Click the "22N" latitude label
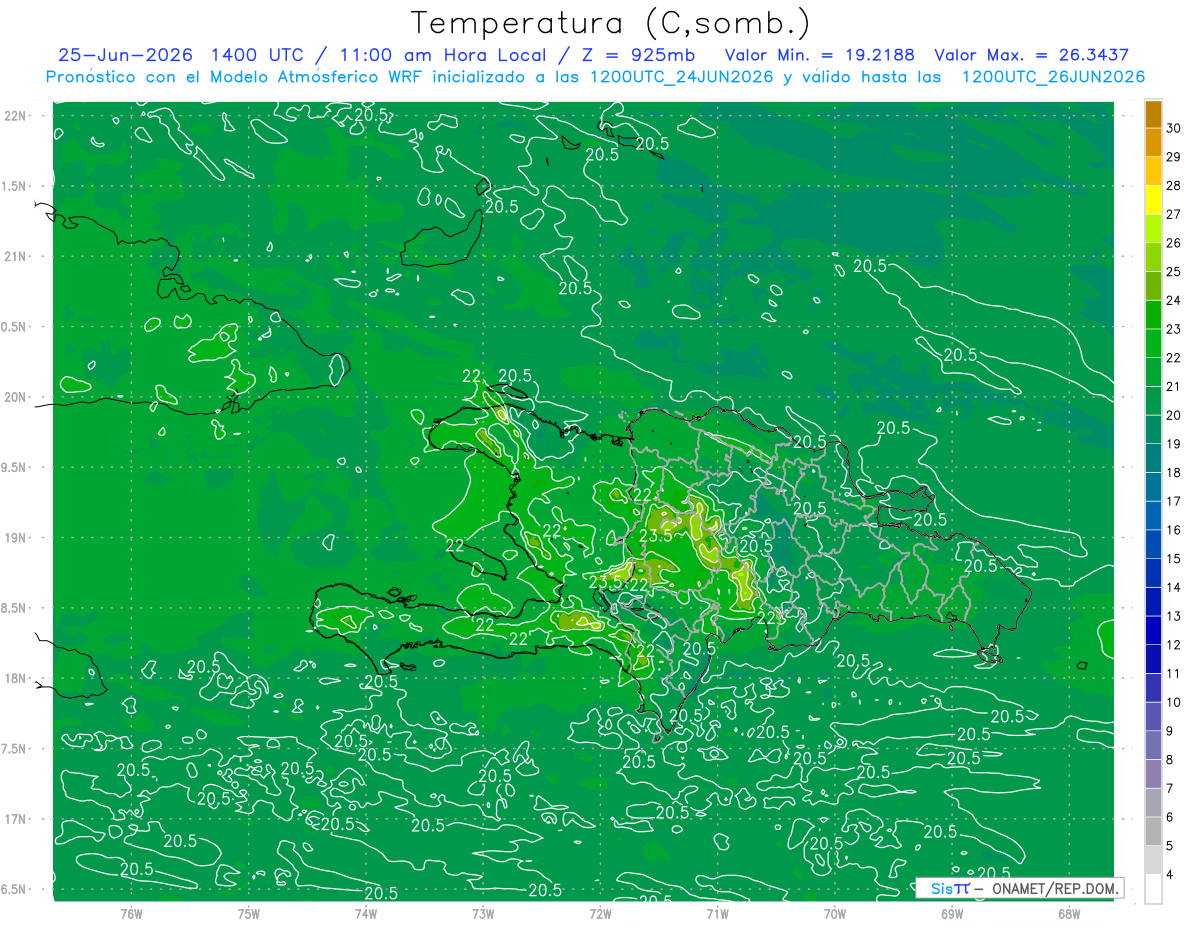This screenshot has width=1200, height=927. click(16, 115)
